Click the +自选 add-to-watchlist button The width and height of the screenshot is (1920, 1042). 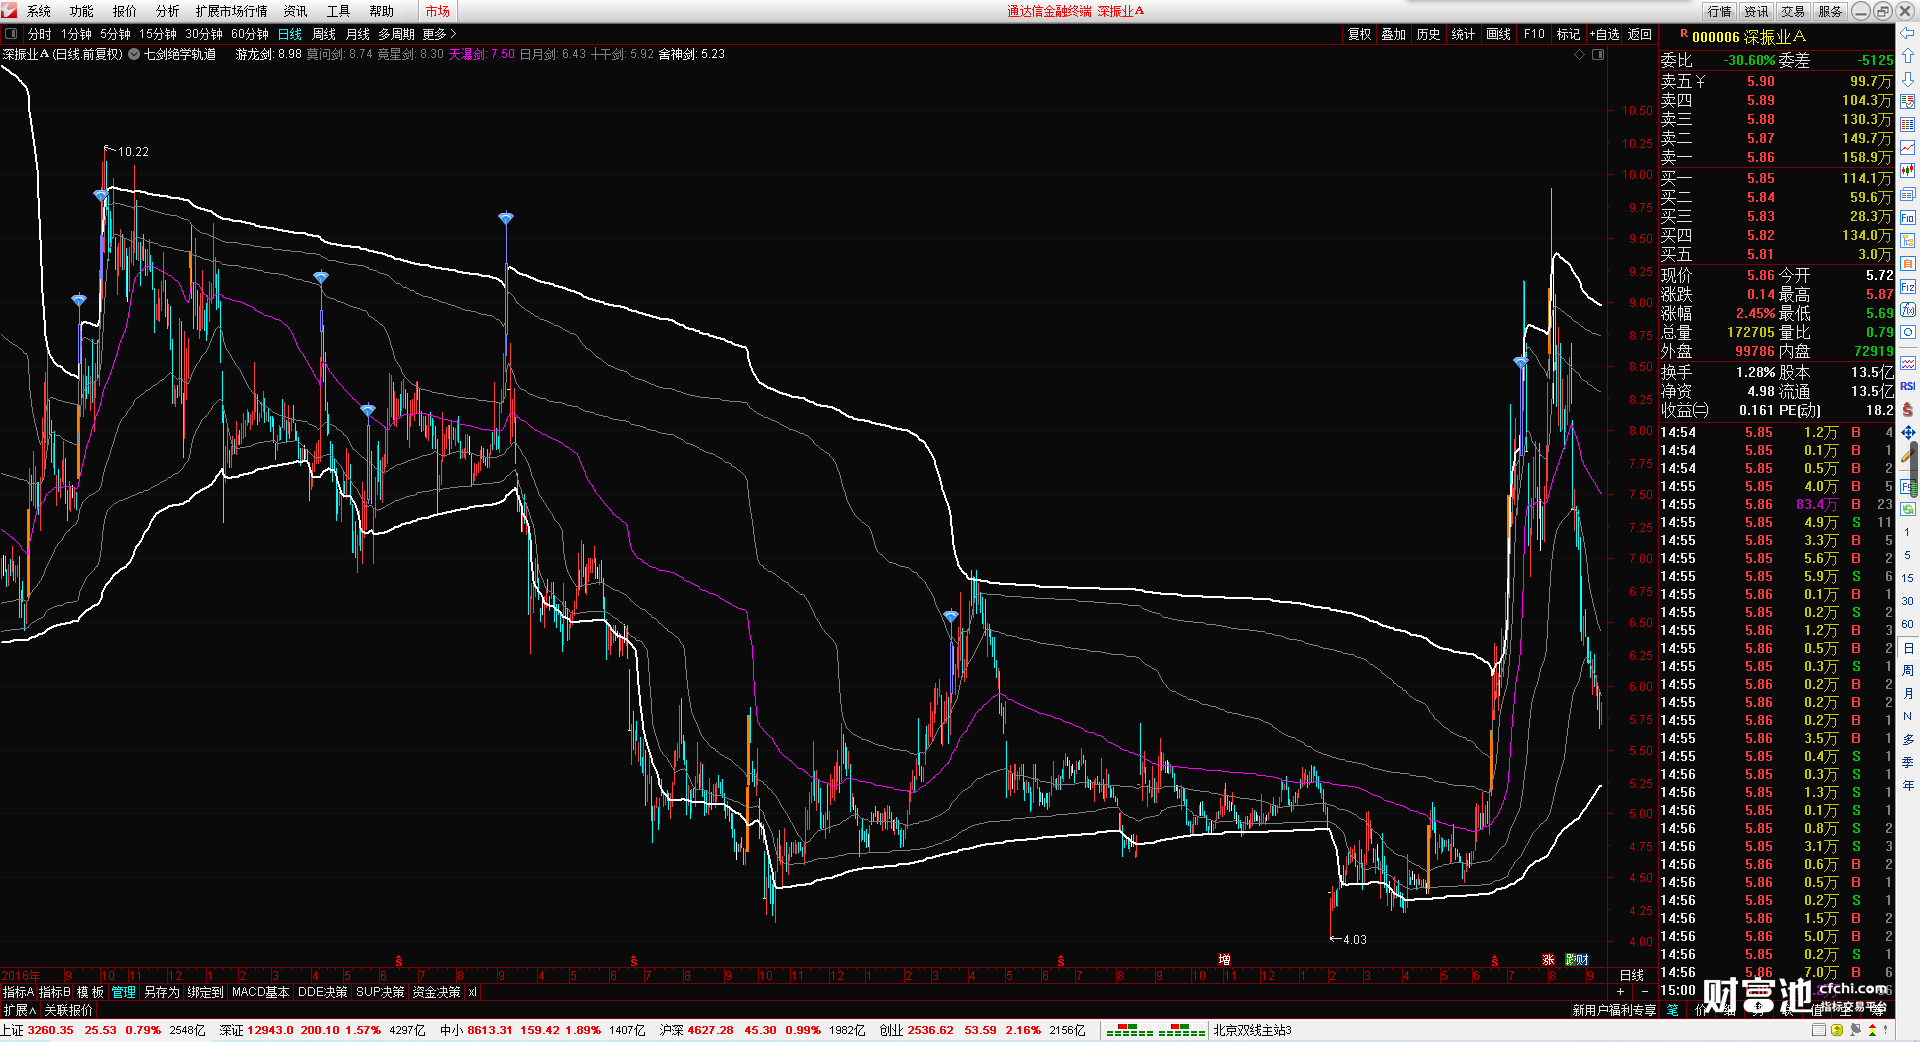tap(1605, 34)
